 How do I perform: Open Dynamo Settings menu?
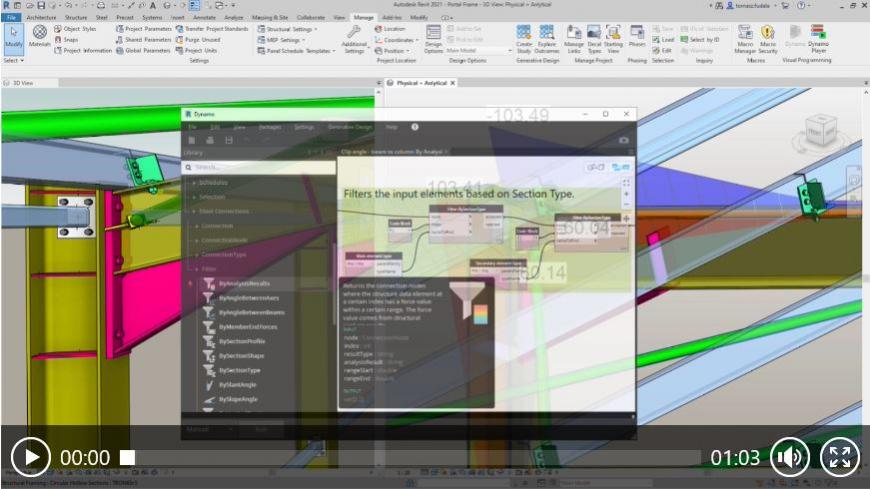tap(304, 127)
